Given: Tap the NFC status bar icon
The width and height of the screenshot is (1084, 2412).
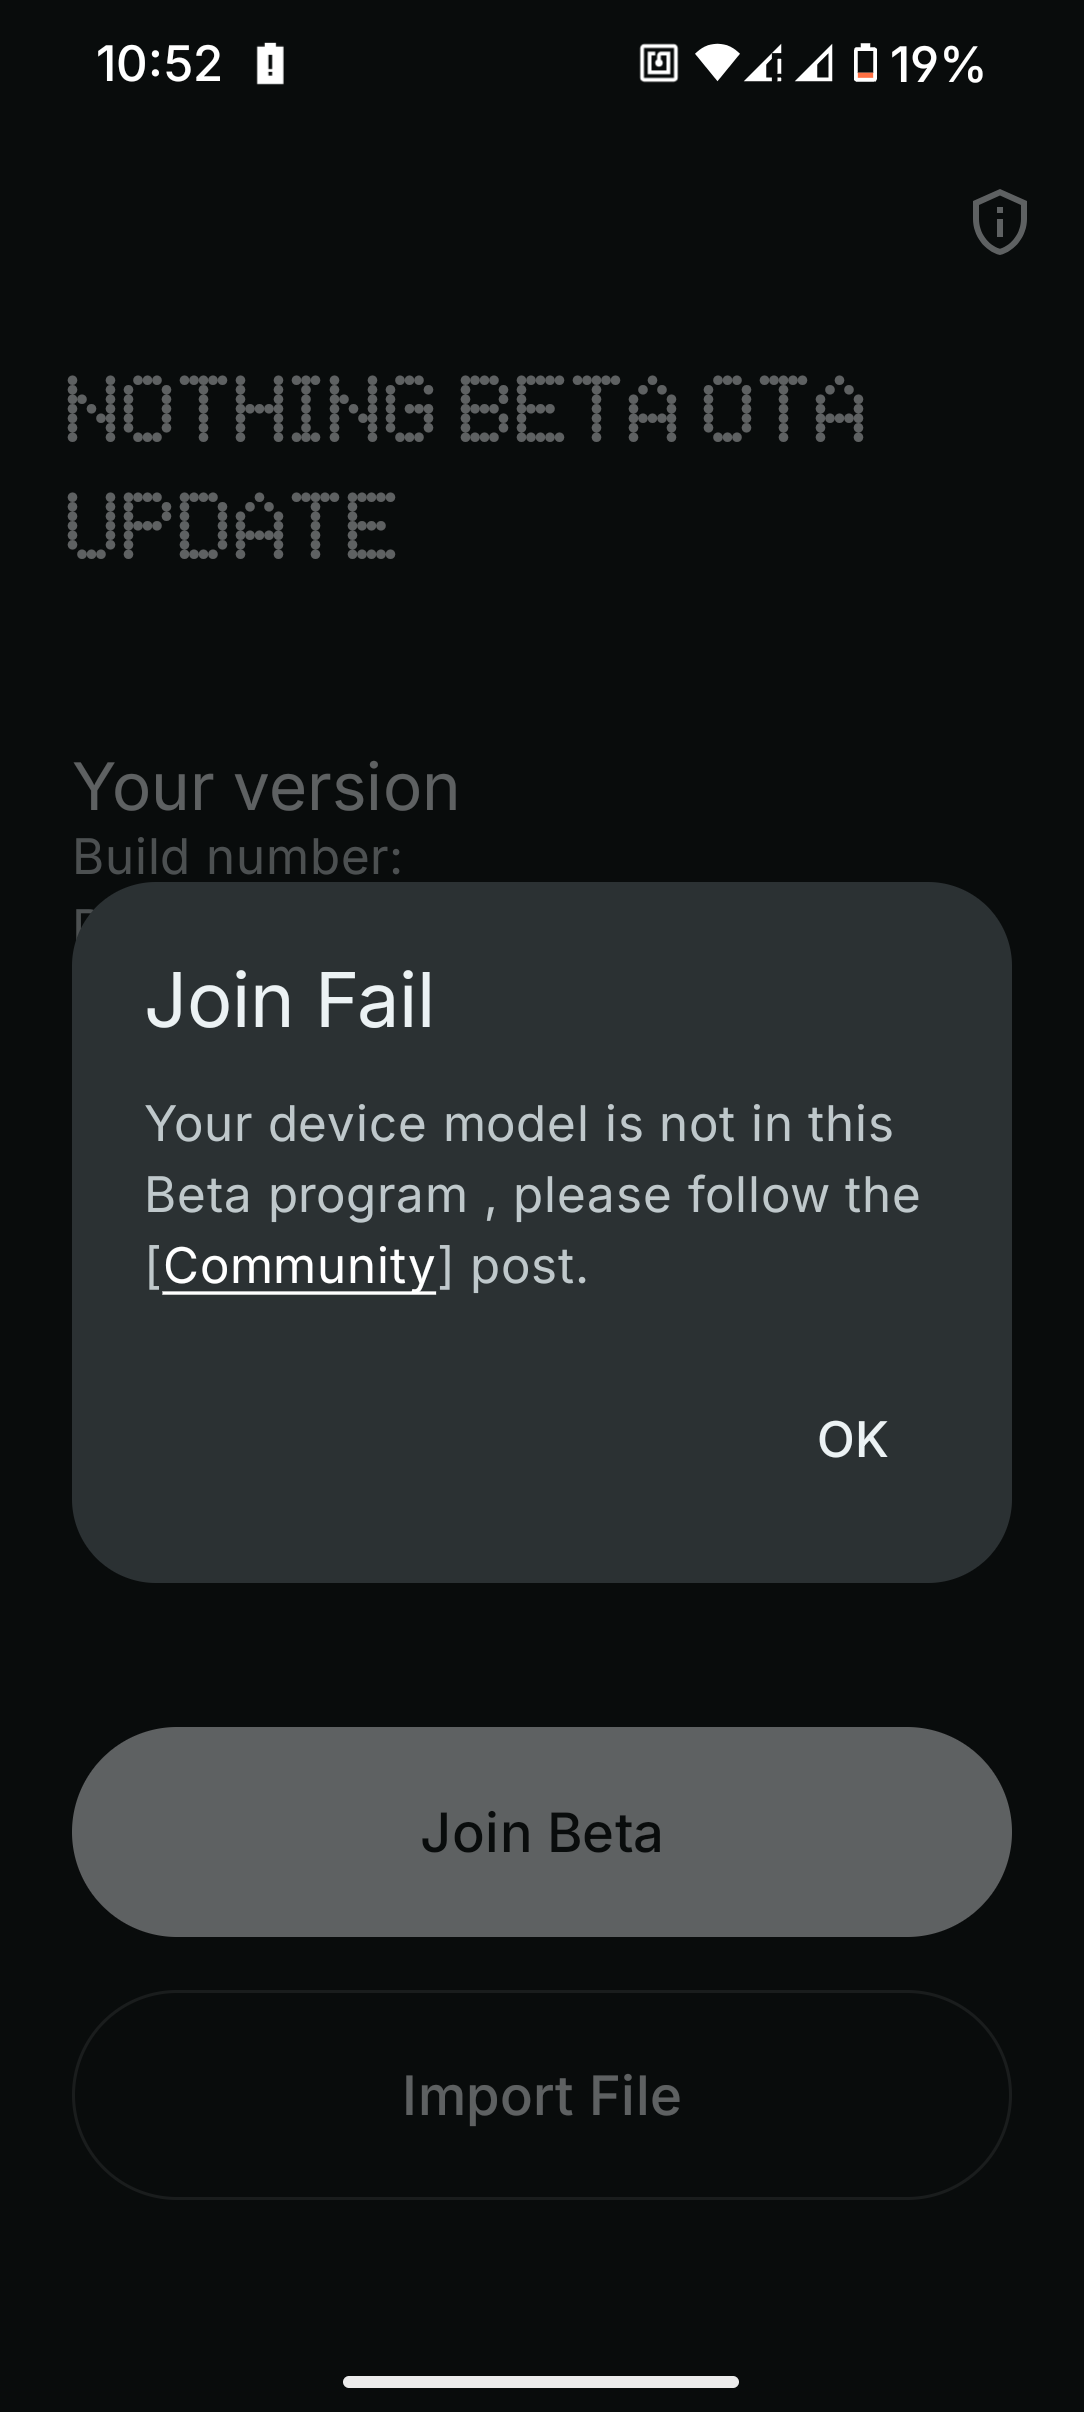Looking at the screenshot, I should tap(658, 64).
